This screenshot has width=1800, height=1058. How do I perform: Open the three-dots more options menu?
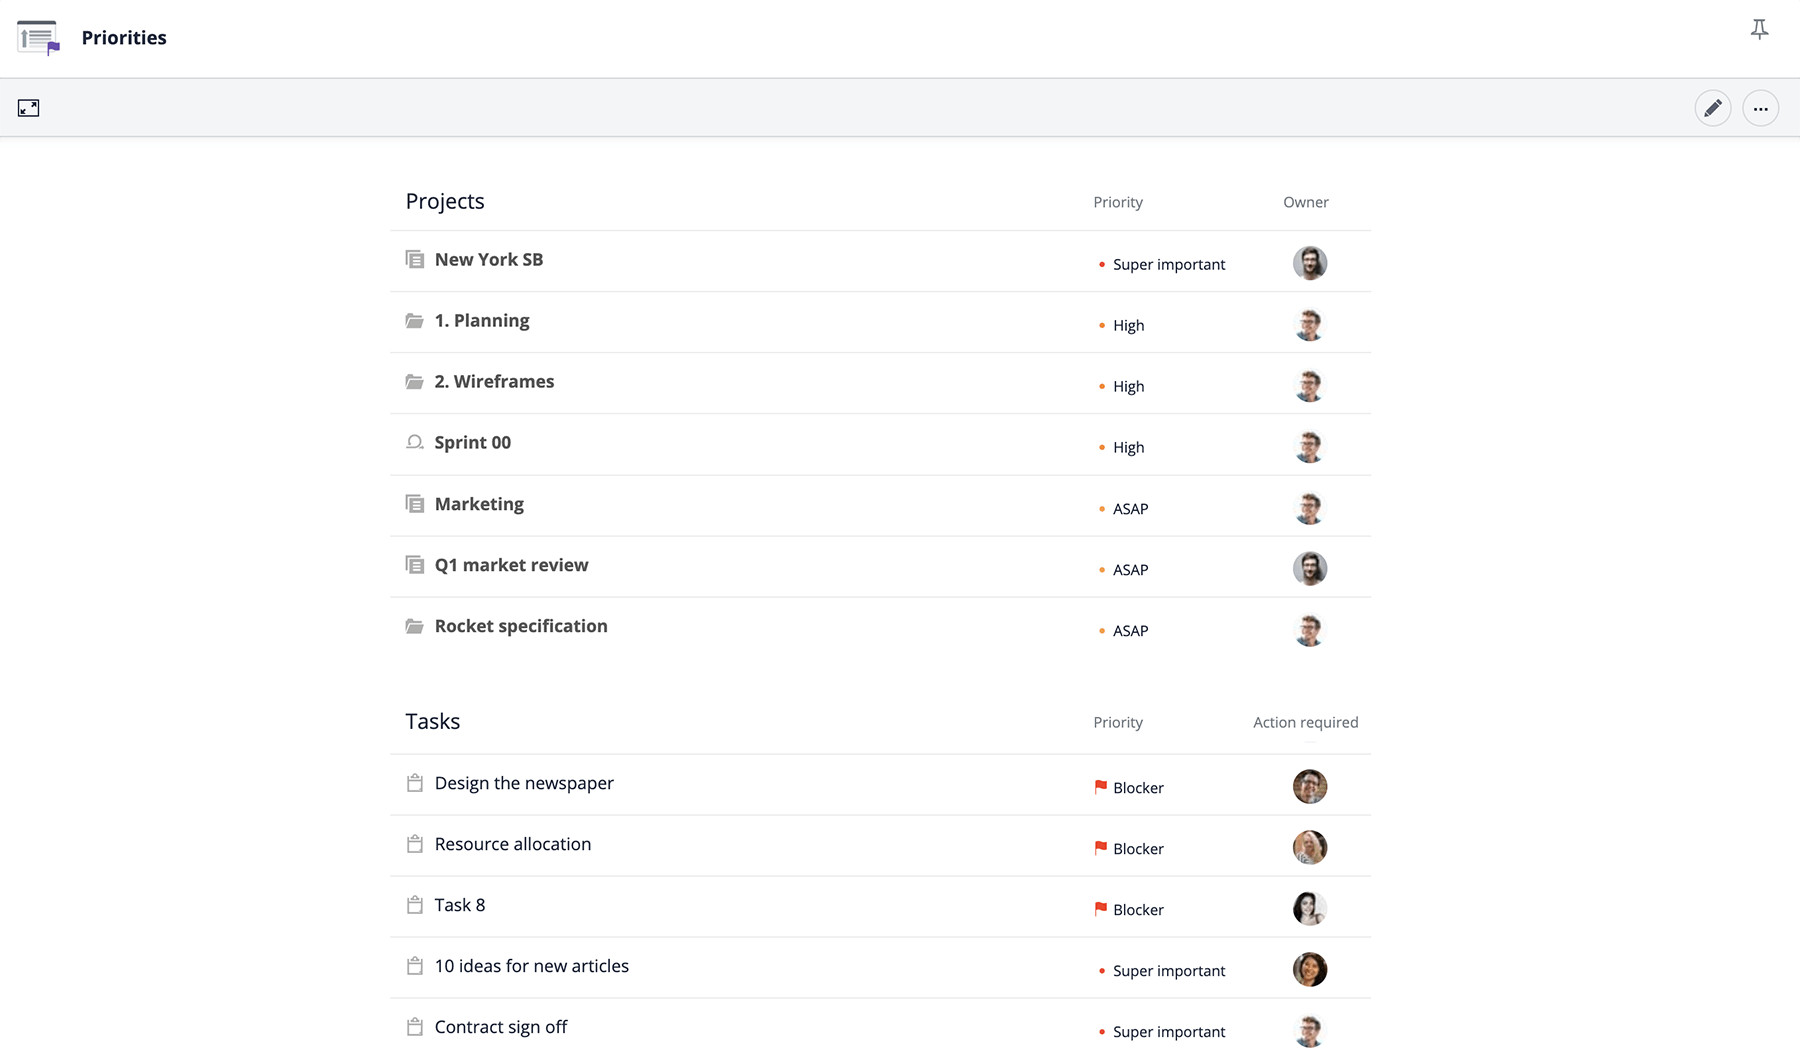click(1760, 108)
